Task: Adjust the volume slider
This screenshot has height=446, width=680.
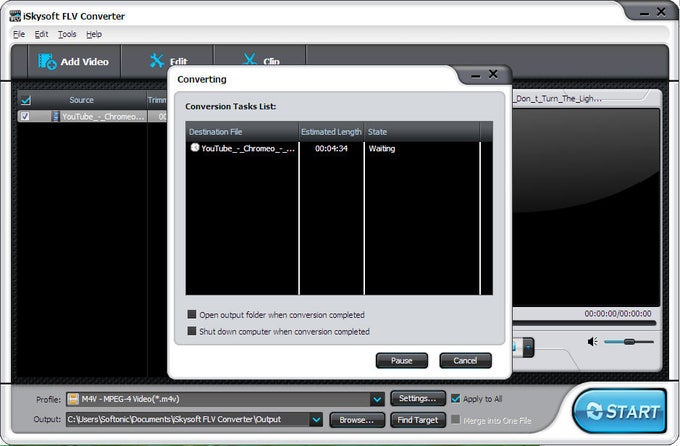Action: (x=629, y=342)
